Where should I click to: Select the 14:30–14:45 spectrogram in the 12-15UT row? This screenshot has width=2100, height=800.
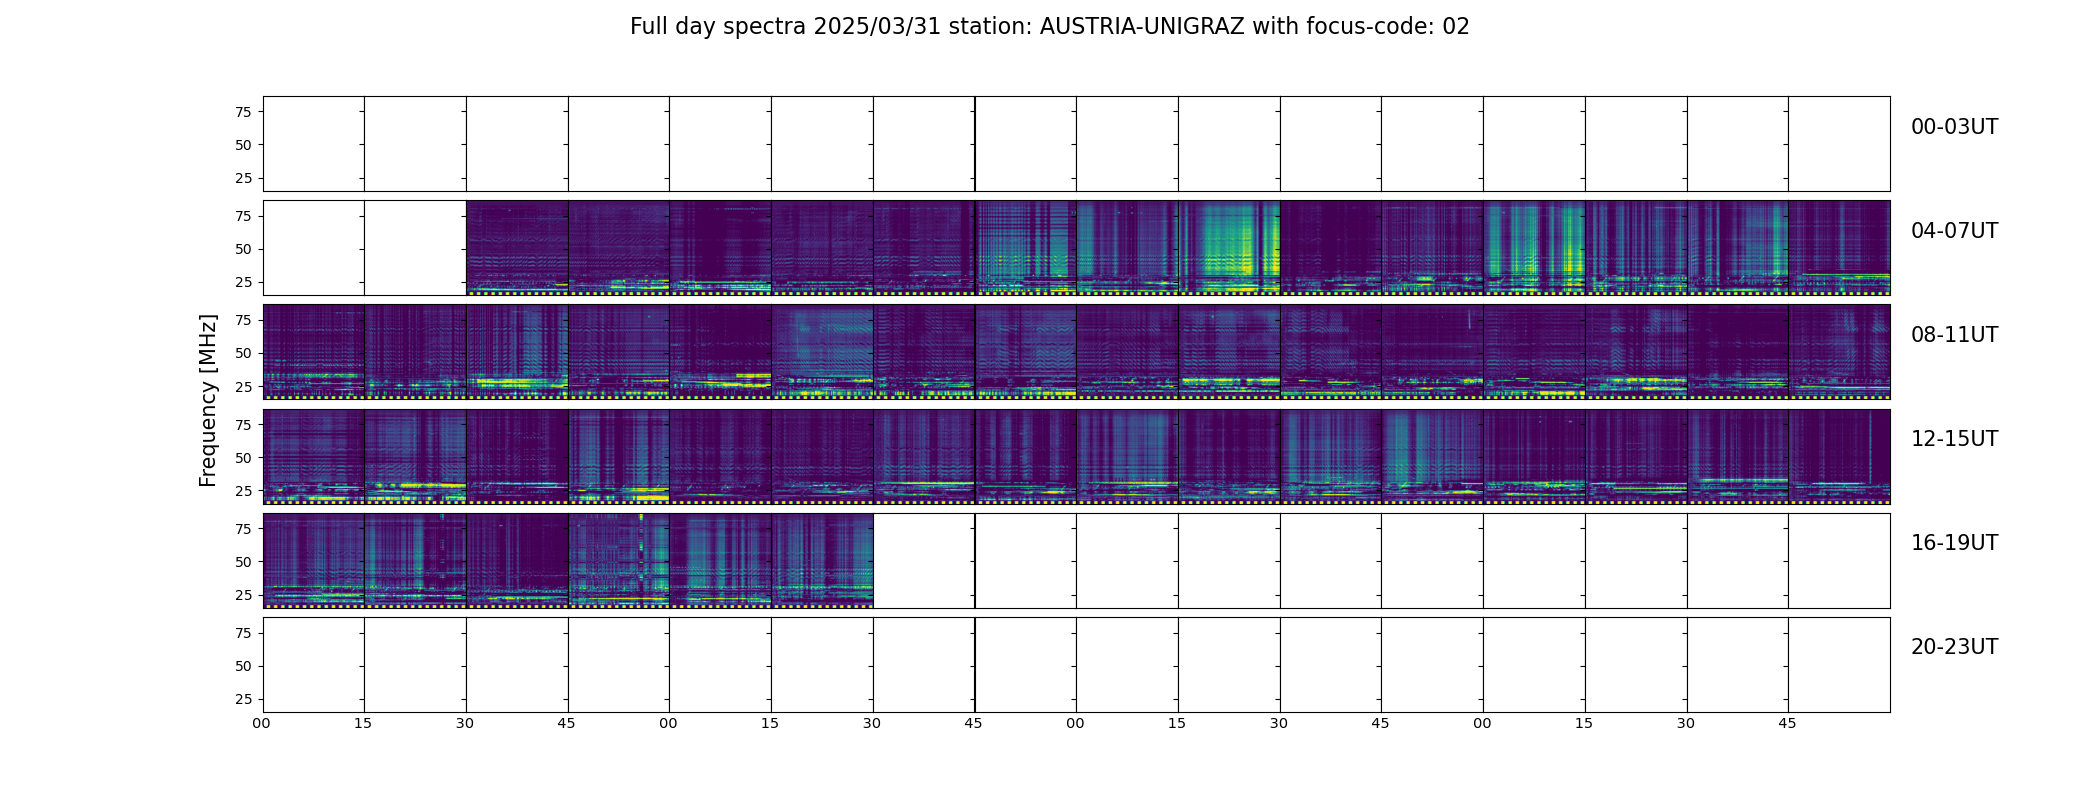(1331, 456)
